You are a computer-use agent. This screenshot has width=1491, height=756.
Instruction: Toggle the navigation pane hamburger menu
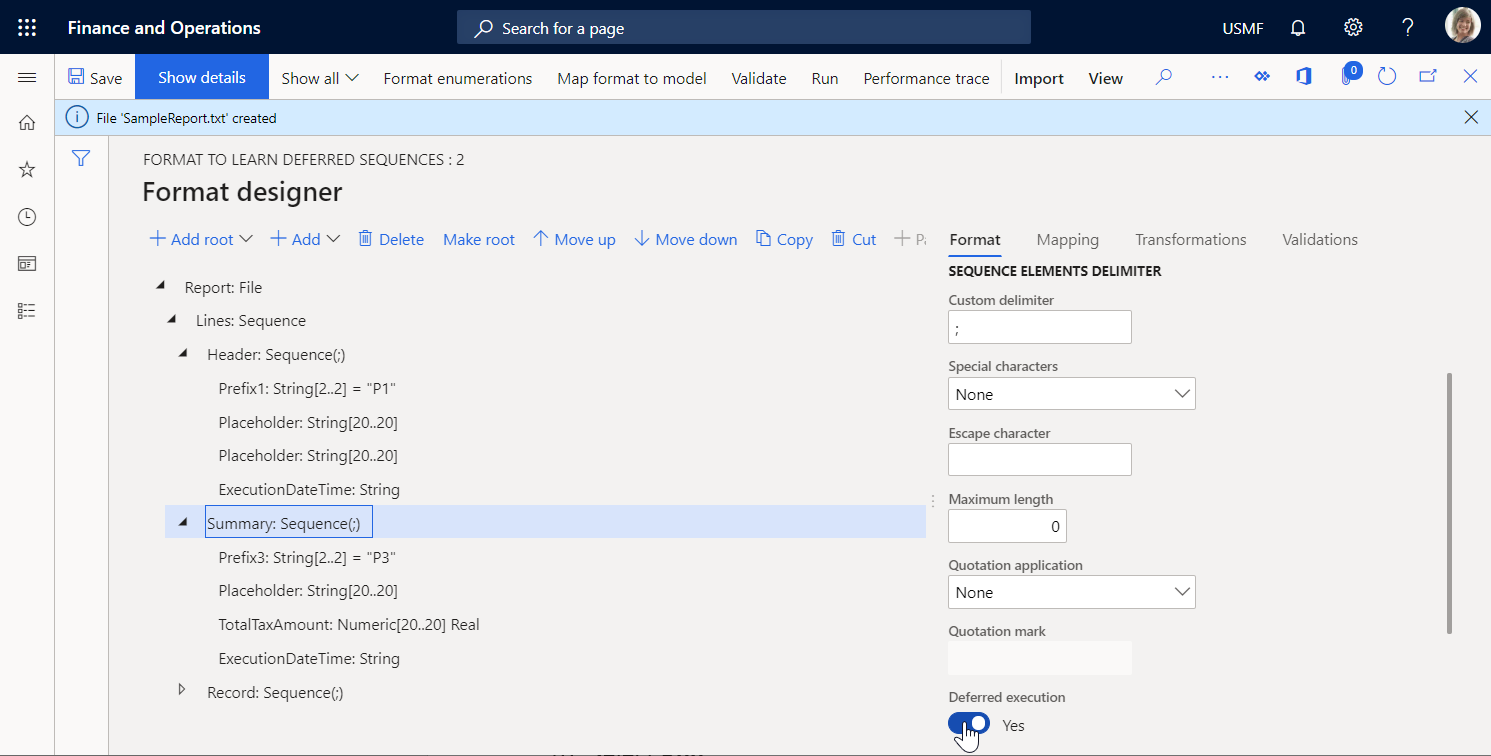tap(27, 76)
